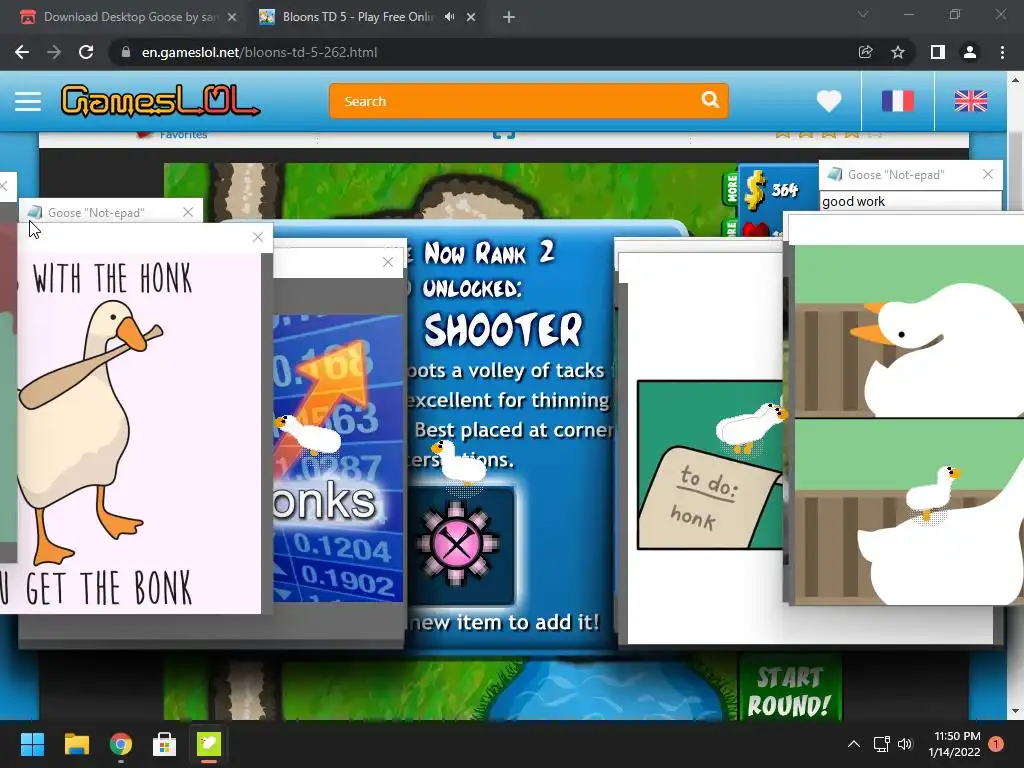Close the 'With the honk' meme window
Viewport: 1024px width, 768px height.
(x=257, y=237)
